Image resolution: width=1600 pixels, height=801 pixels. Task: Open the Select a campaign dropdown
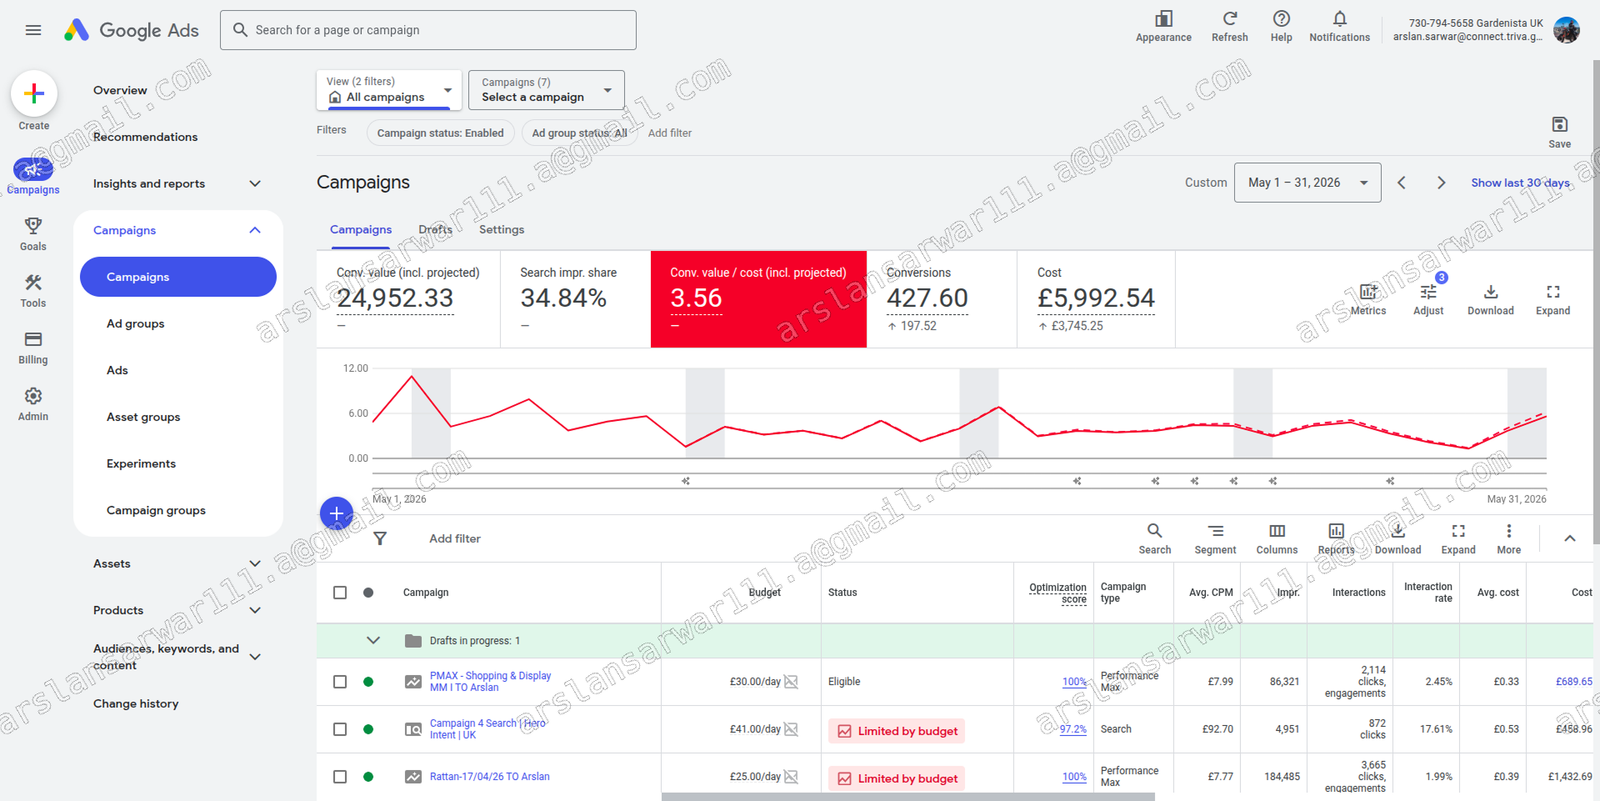tap(546, 90)
